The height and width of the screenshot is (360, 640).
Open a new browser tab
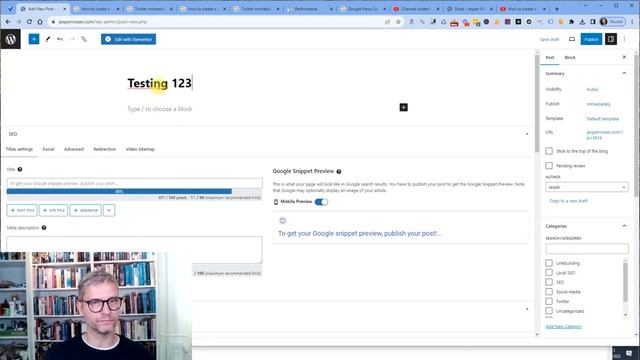click(557, 9)
